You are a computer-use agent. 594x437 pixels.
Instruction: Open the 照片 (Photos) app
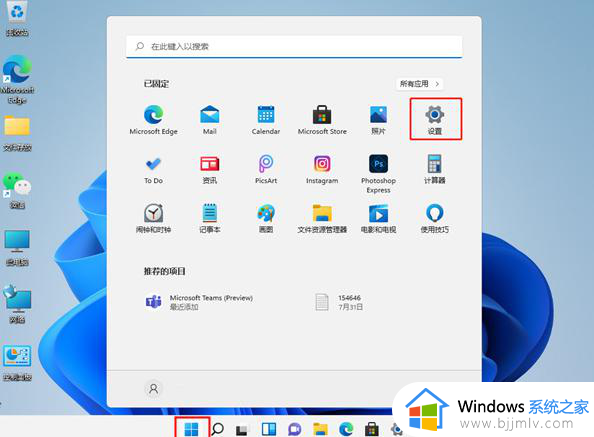pyautogui.click(x=378, y=120)
